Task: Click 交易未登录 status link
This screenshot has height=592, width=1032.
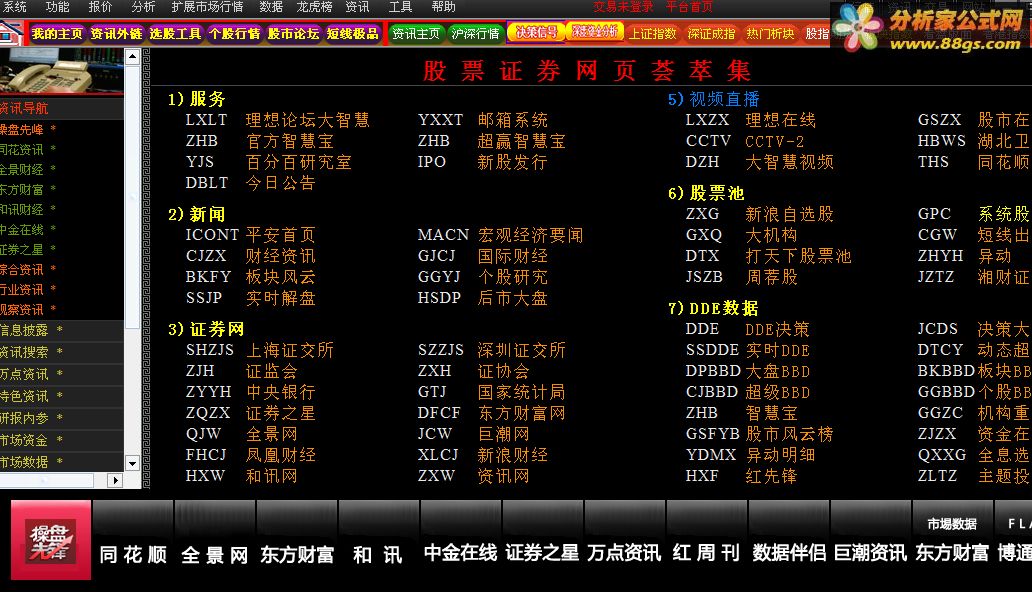Action: [x=623, y=7]
